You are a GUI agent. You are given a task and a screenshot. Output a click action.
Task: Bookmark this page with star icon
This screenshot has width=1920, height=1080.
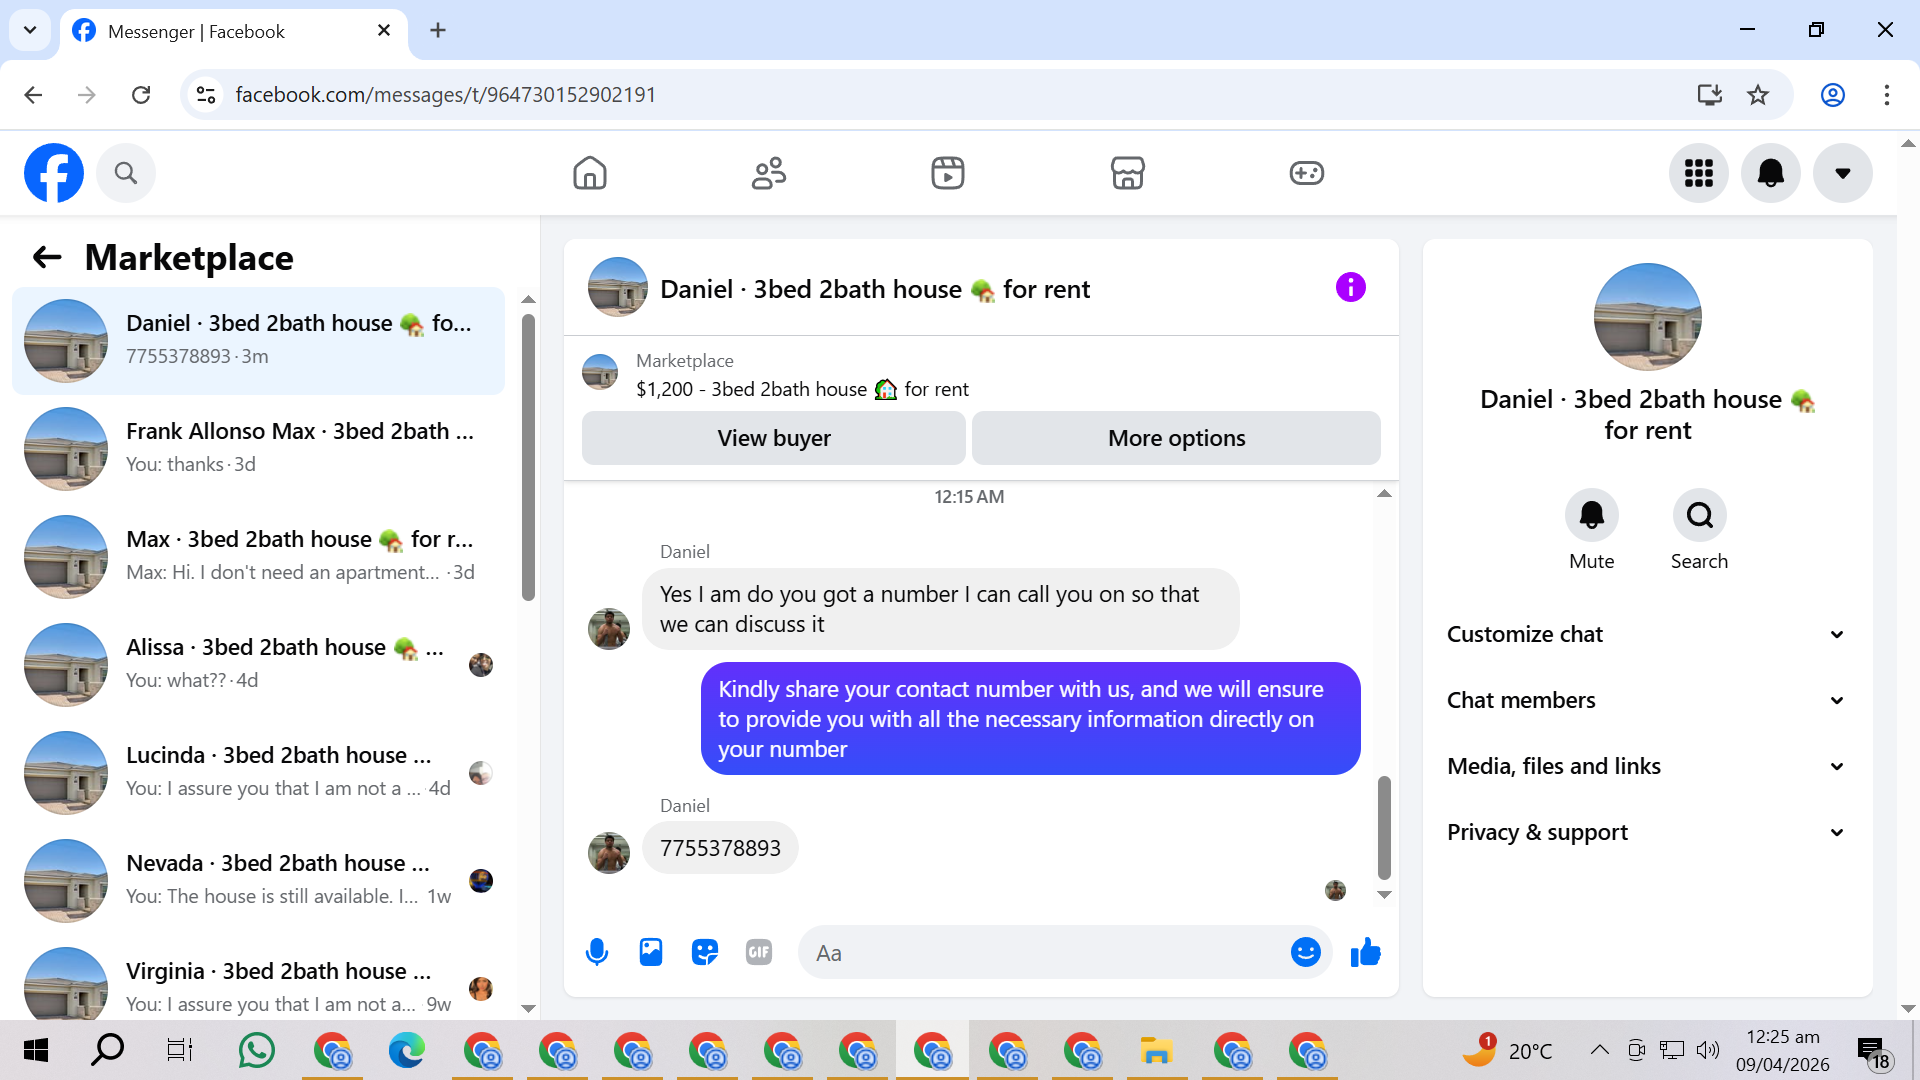click(x=1758, y=95)
